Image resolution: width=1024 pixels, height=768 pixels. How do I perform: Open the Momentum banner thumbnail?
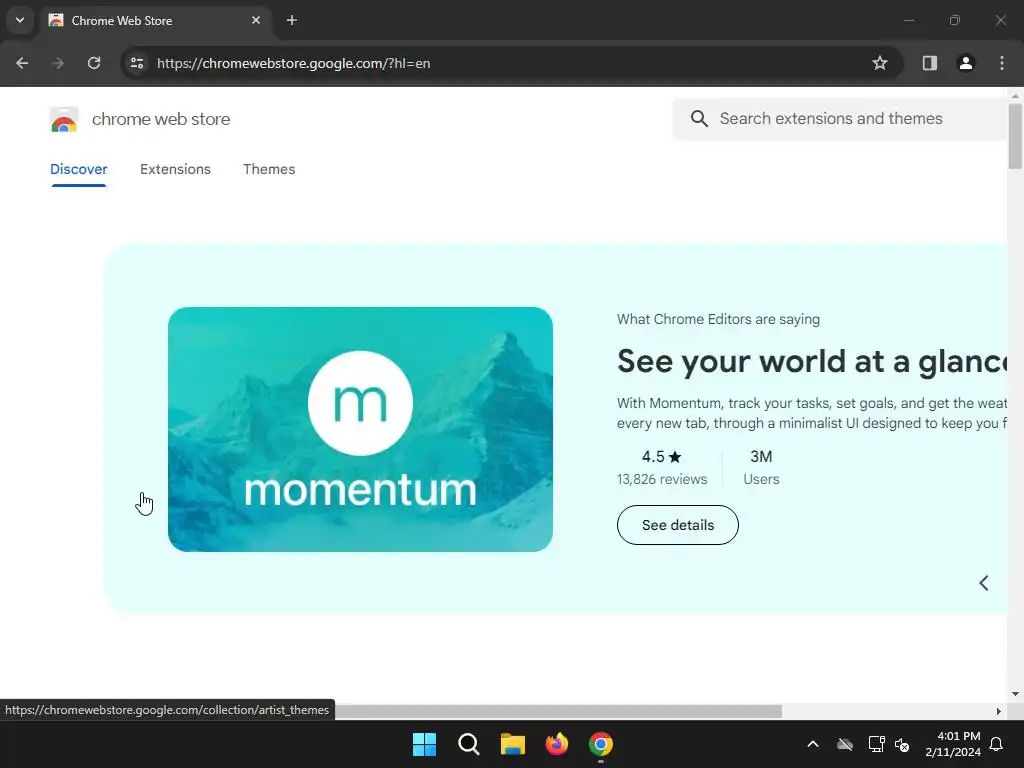(360, 429)
